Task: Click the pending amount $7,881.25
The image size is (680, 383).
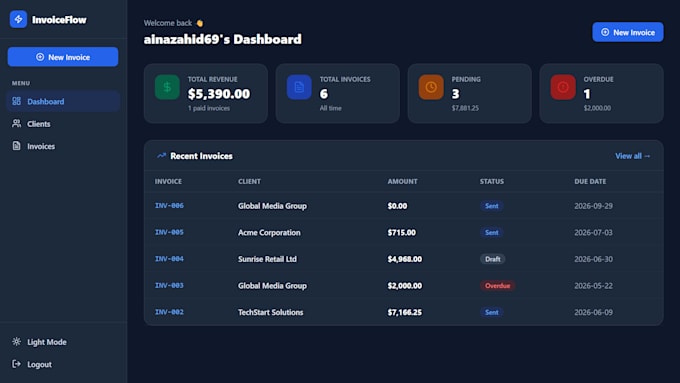Action: pyautogui.click(x=465, y=108)
